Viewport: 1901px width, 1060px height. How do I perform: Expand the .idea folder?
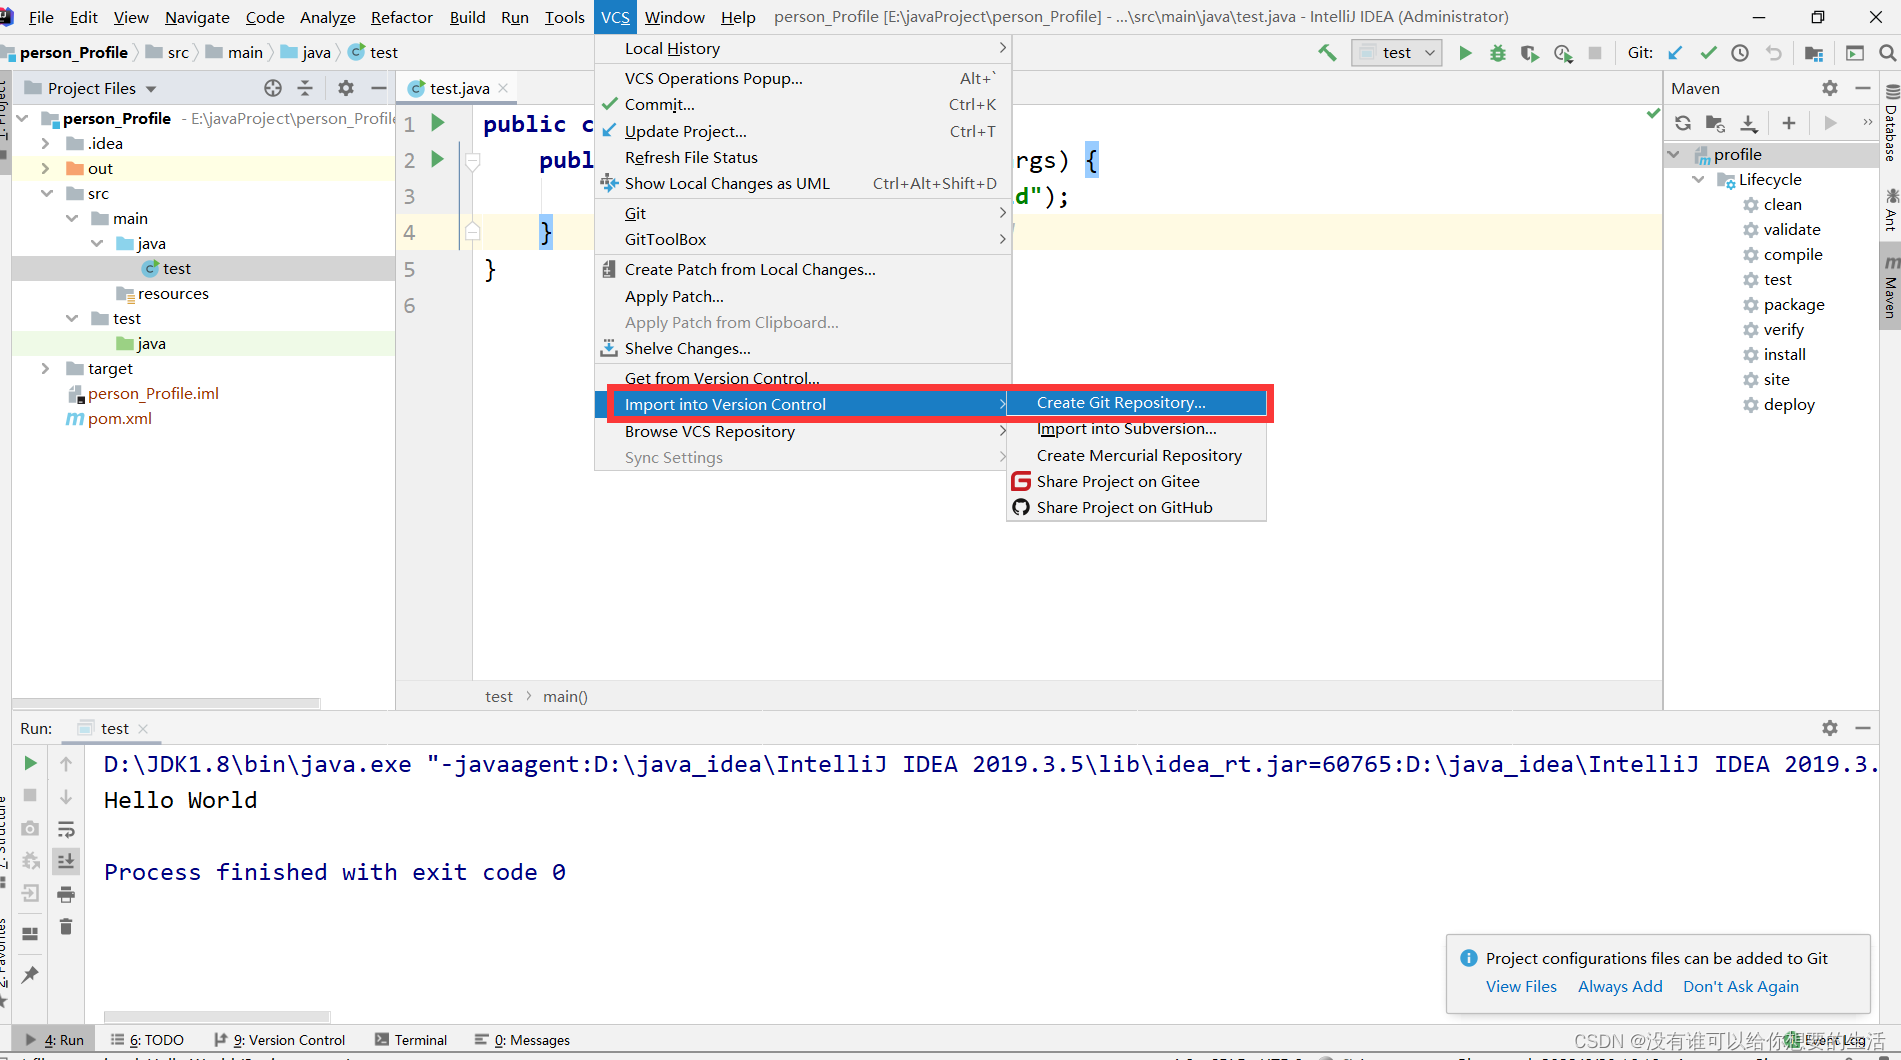tap(45, 143)
